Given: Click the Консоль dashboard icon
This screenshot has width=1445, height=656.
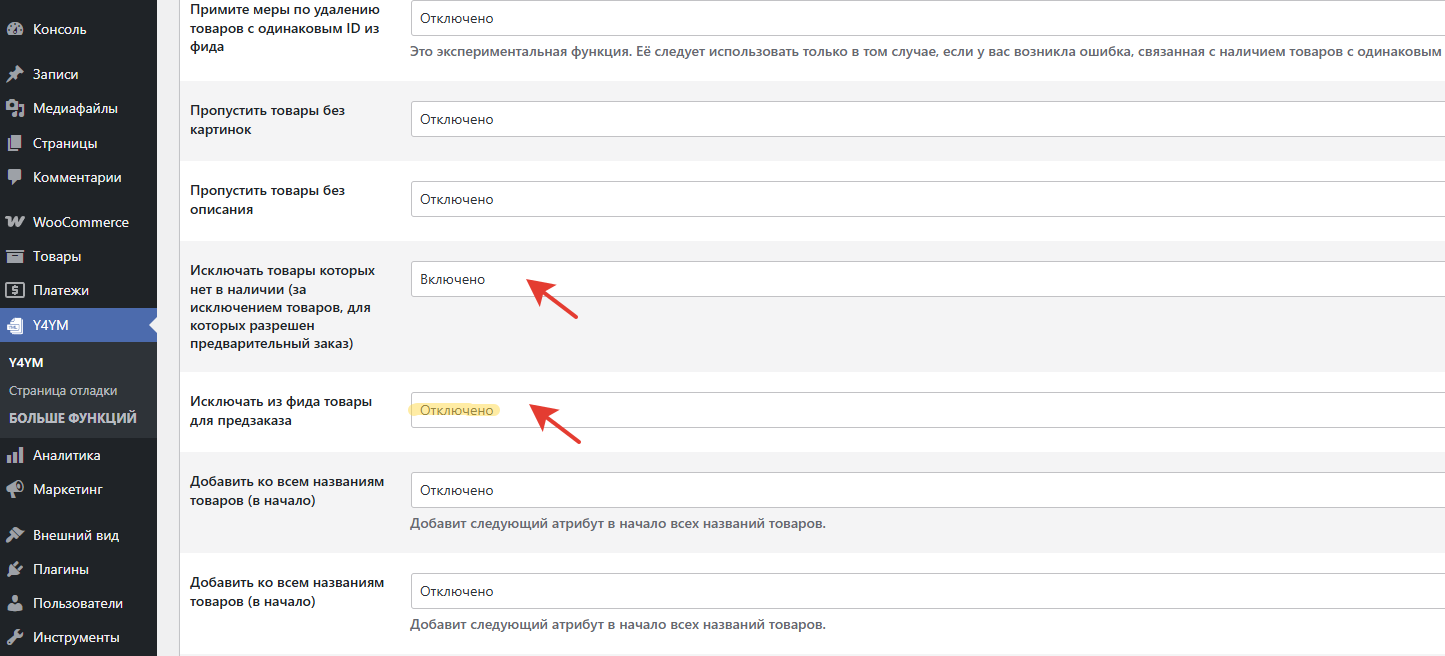Looking at the screenshot, I should click(15, 29).
